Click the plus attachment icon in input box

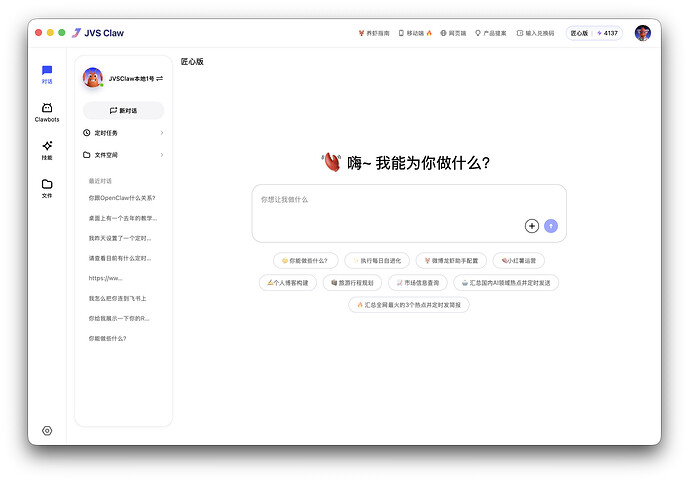pyautogui.click(x=531, y=226)
